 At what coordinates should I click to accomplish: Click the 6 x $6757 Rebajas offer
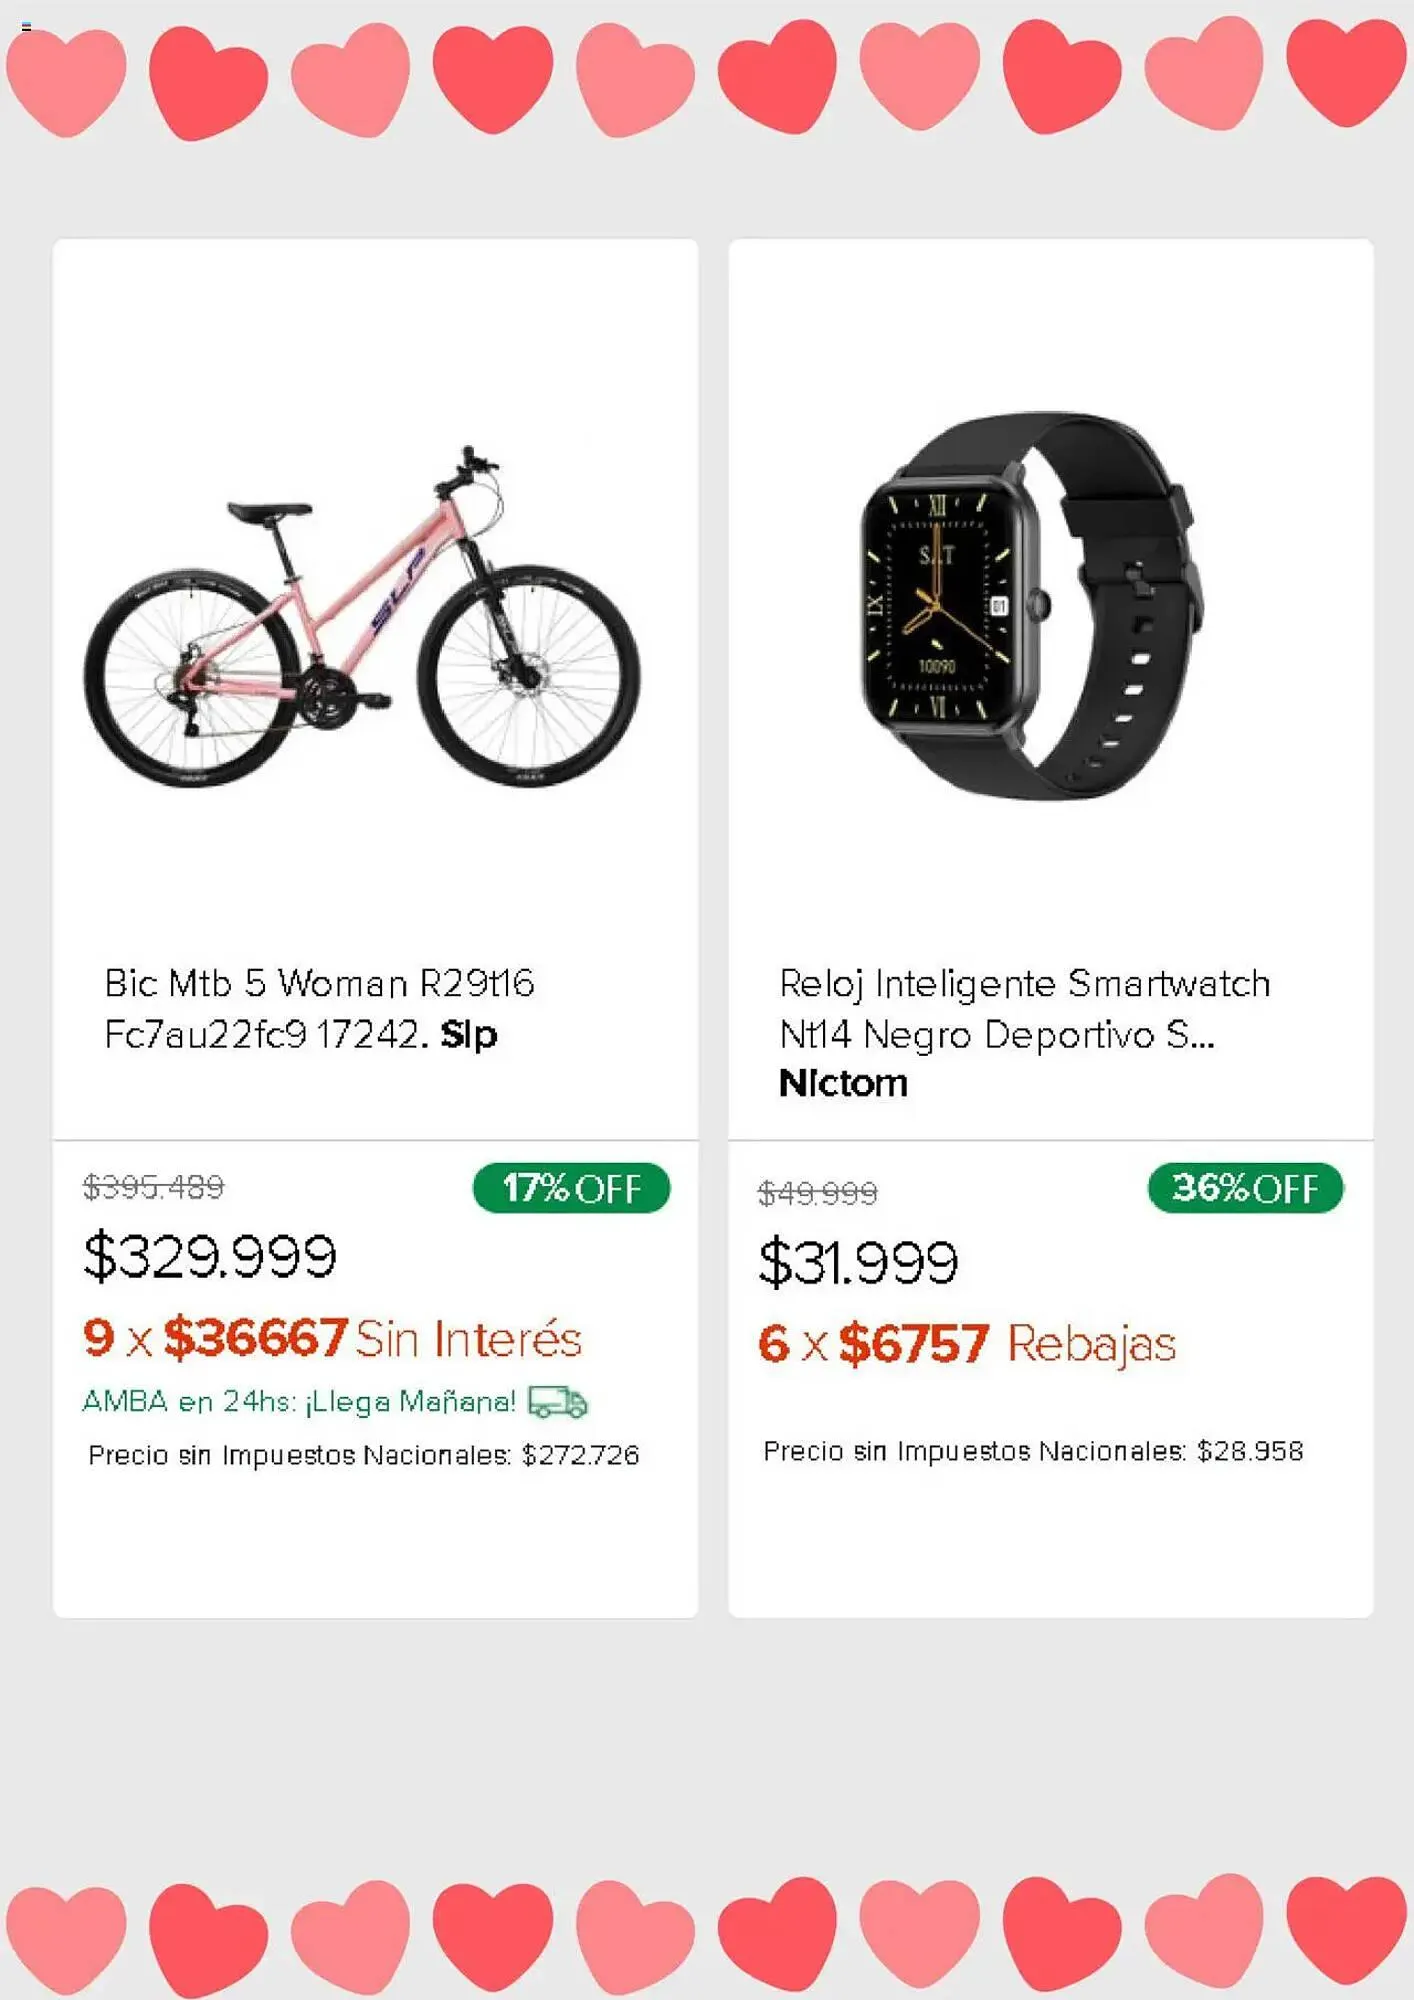pyautogui.click(x=966, y=1343)
